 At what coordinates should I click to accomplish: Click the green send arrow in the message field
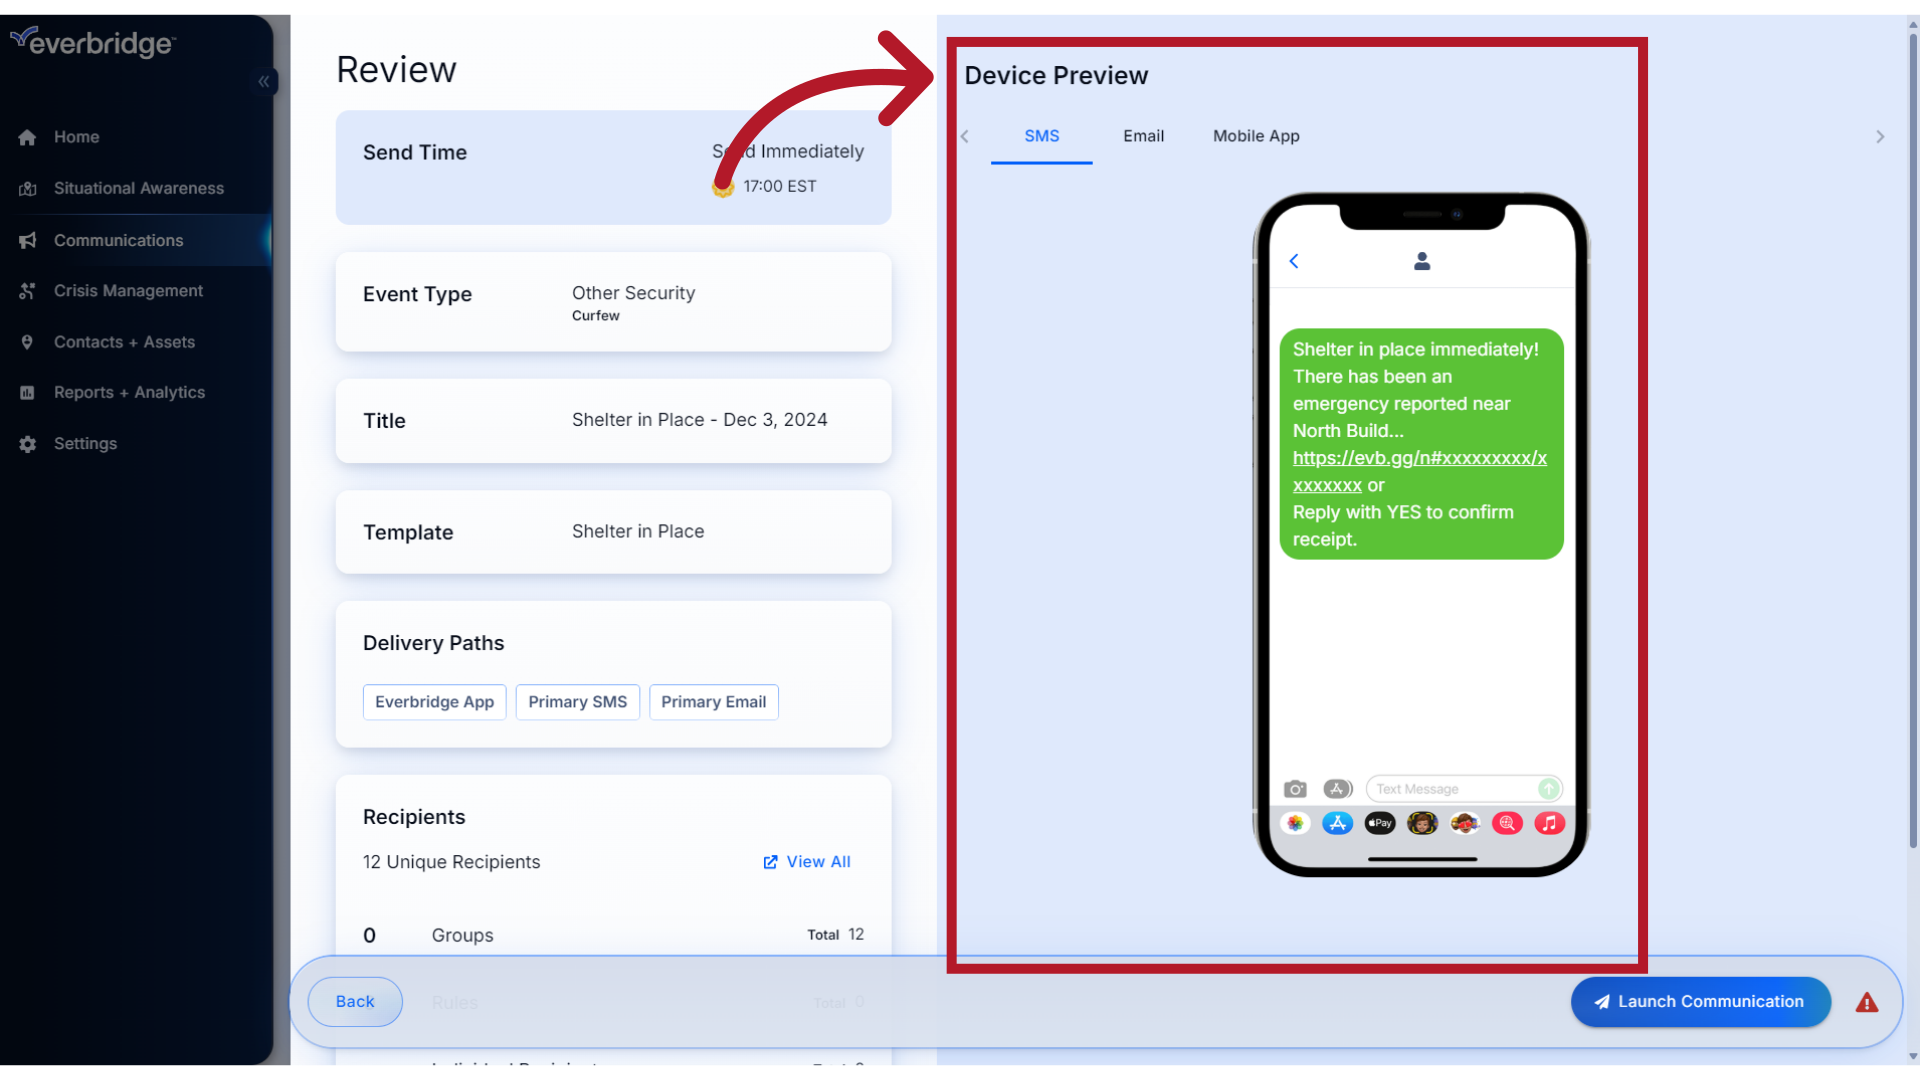pos(1548,789)
